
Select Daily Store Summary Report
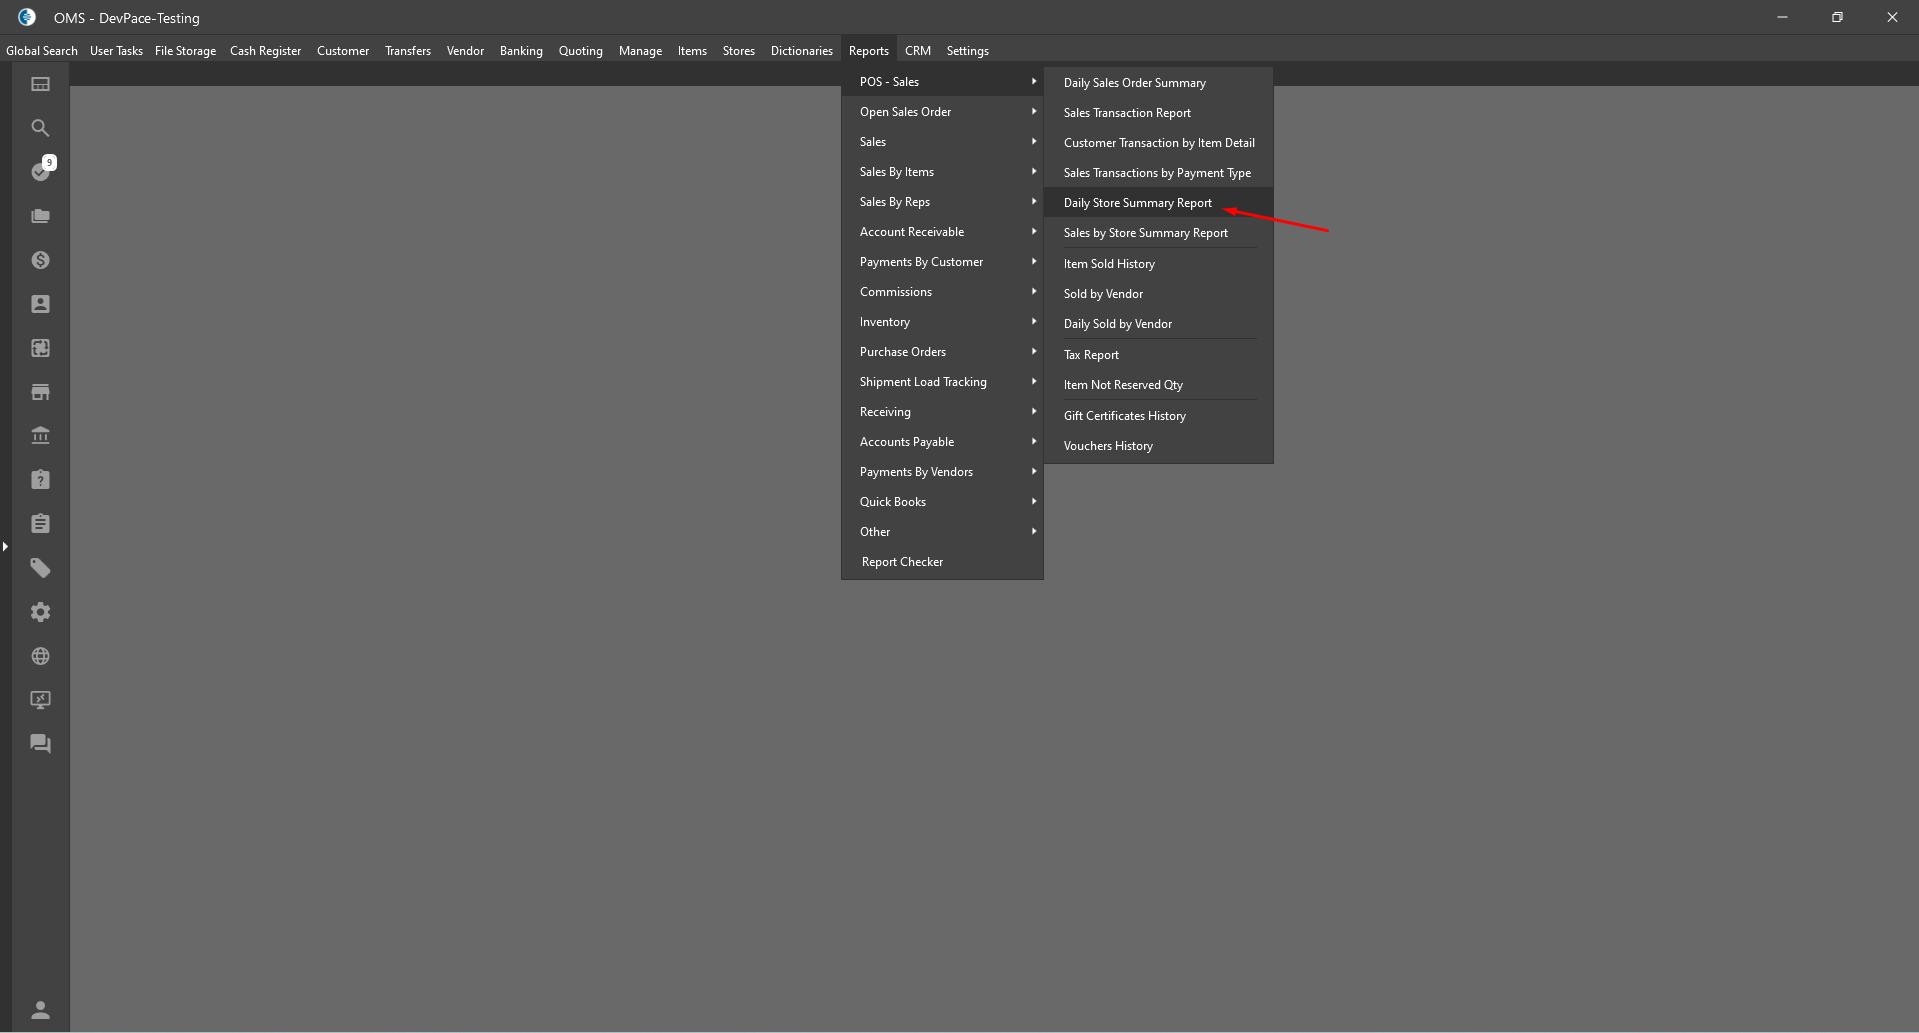pos(1158,203)
